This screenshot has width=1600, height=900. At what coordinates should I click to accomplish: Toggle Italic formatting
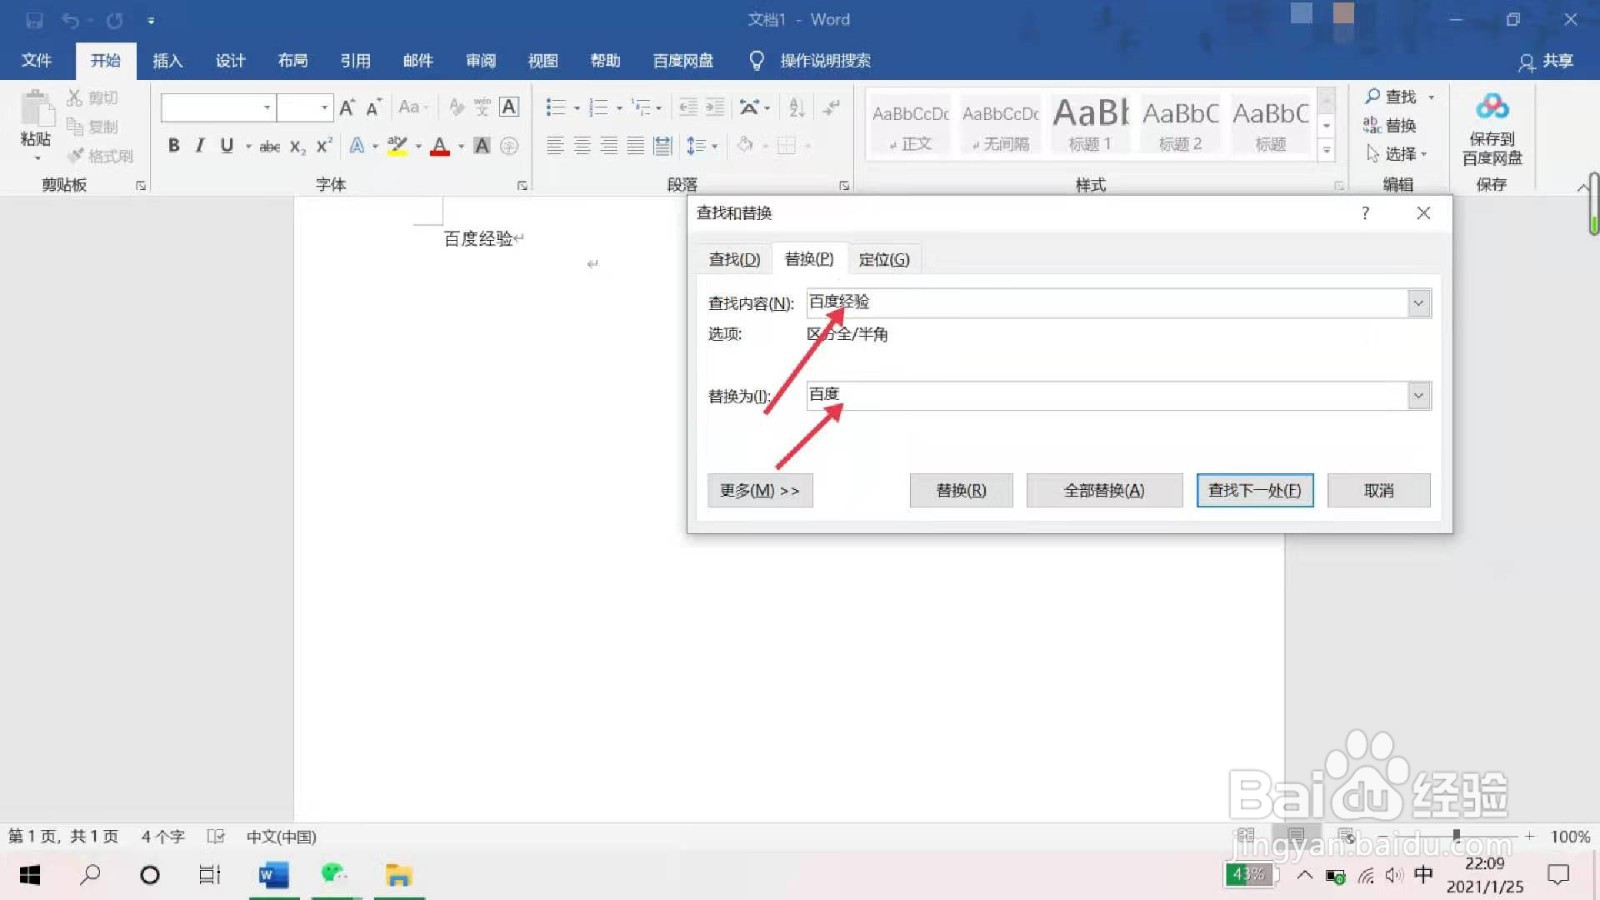click(x=200, y=146)
